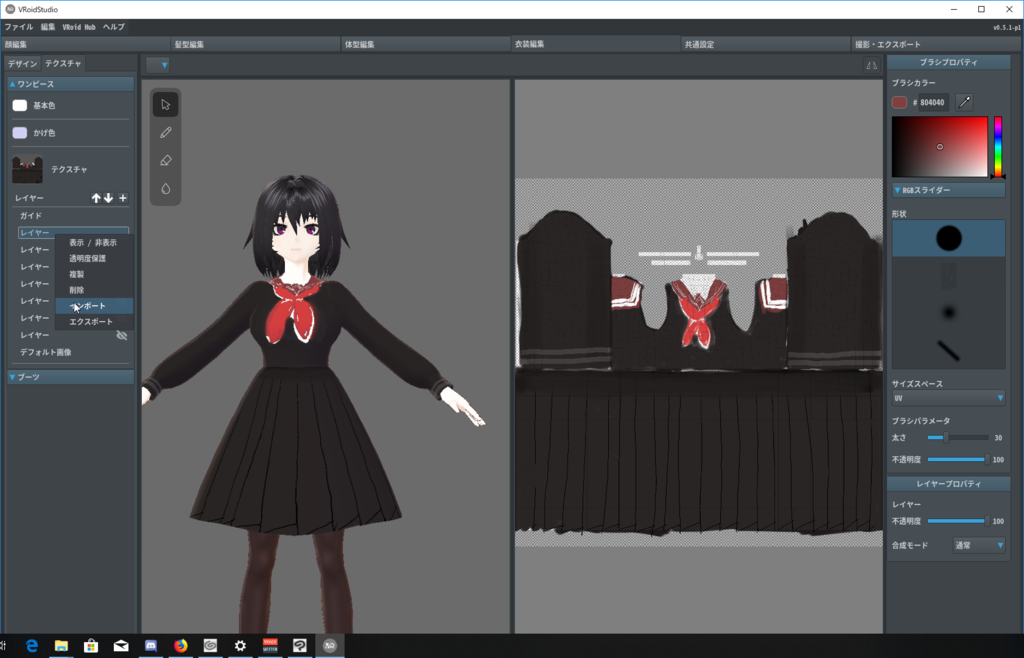This screenshot has width=1024, height=658.
Task: Toggle the hidden-eye icon on bottom レイヤー
Action: tap(121, 335)
